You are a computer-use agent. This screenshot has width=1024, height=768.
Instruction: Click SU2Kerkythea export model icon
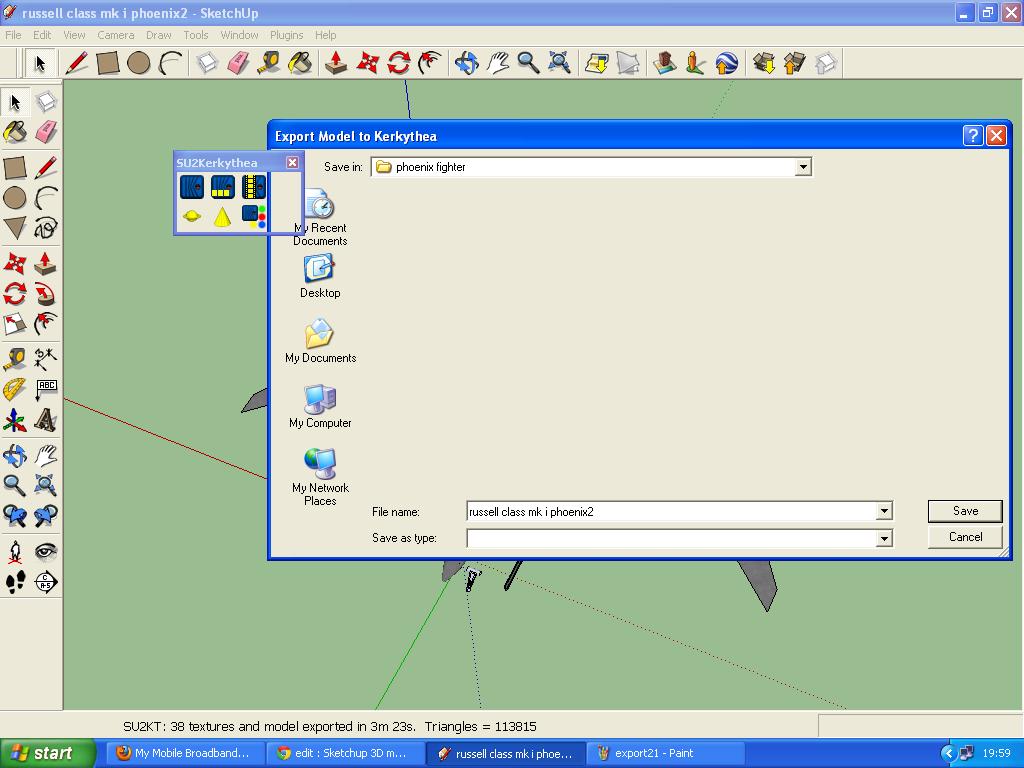(x=192, y=187)
